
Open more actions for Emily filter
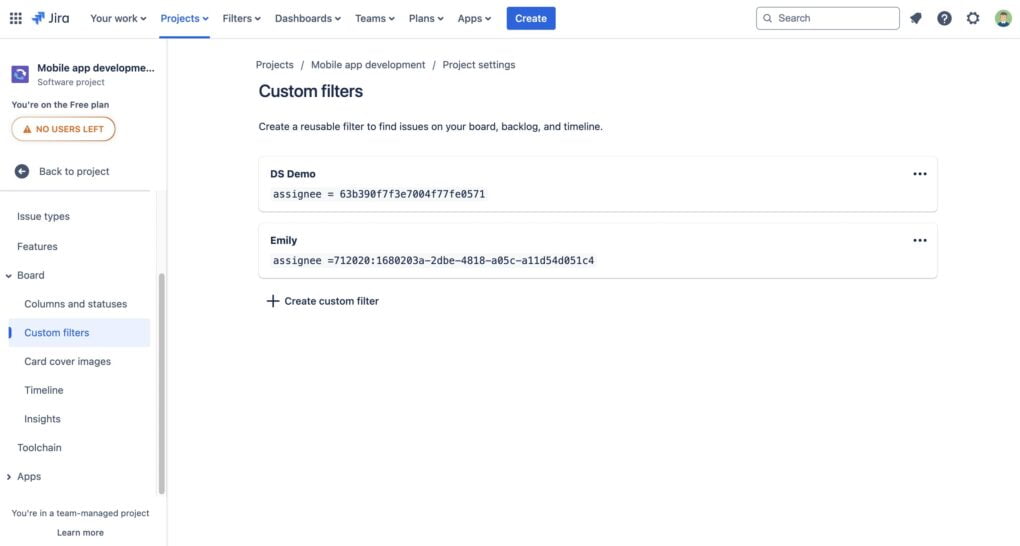[920, 240]
